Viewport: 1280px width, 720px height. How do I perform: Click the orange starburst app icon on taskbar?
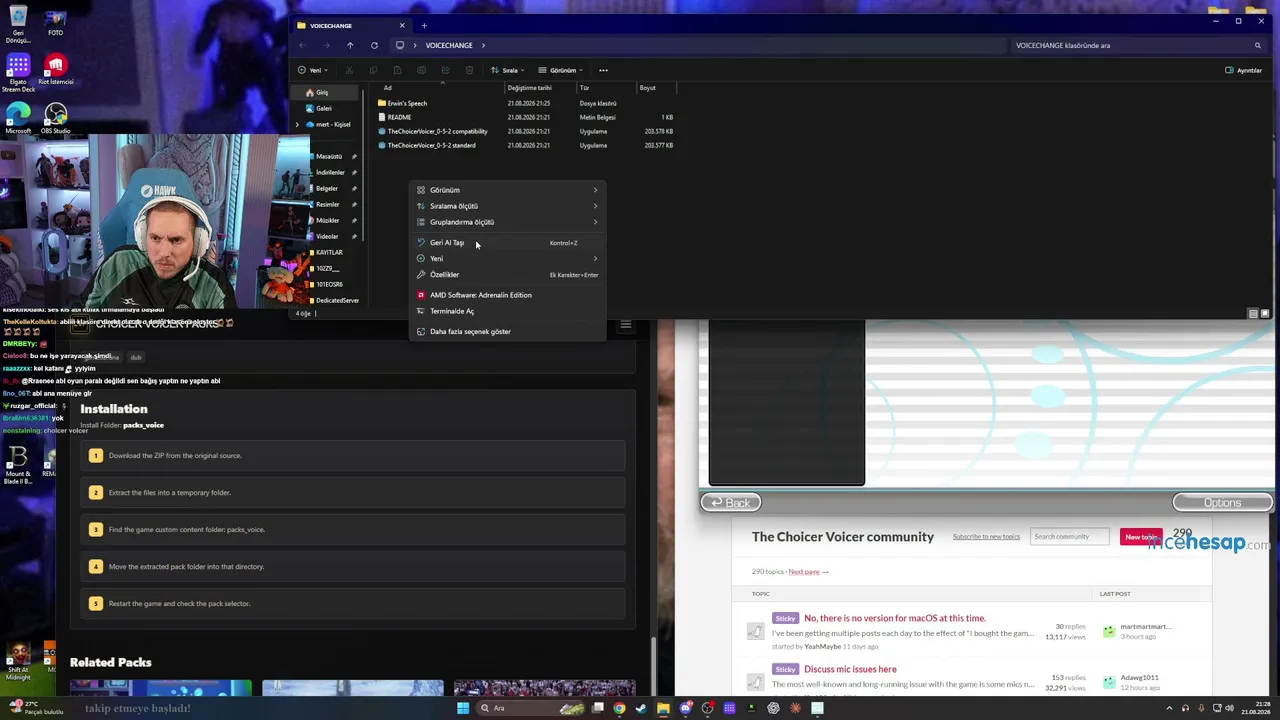pyautogui.click(x=795, y=708)
